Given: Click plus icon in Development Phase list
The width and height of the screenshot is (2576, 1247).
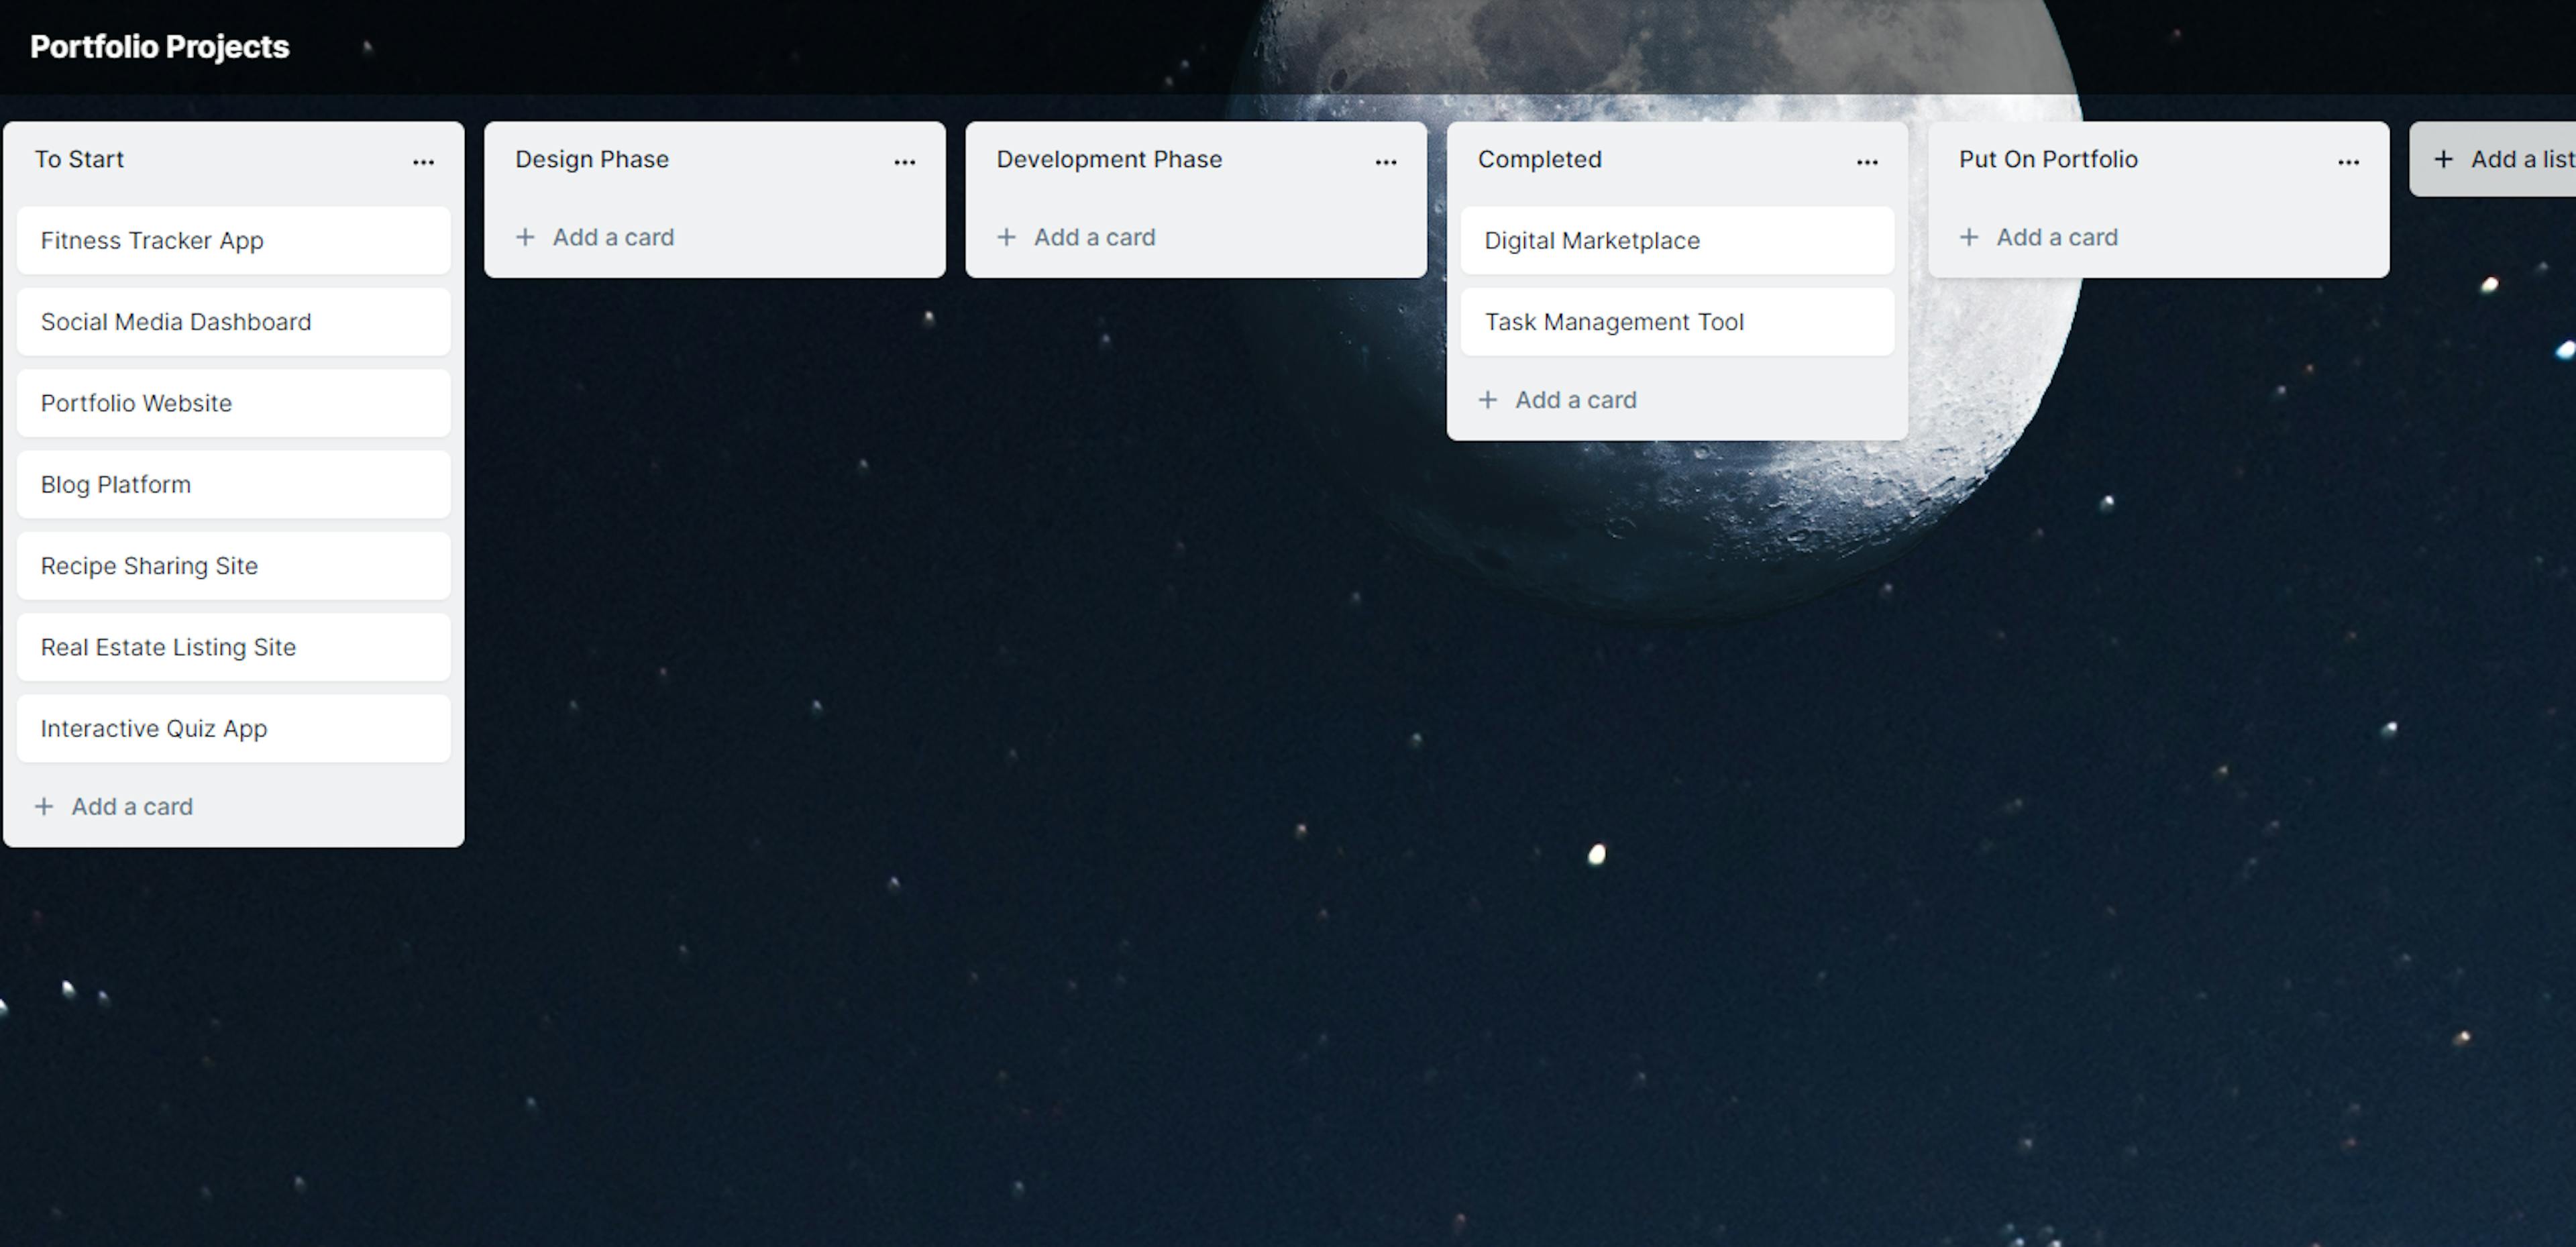Looking at the screenshot, I should tap(1006, 237).
